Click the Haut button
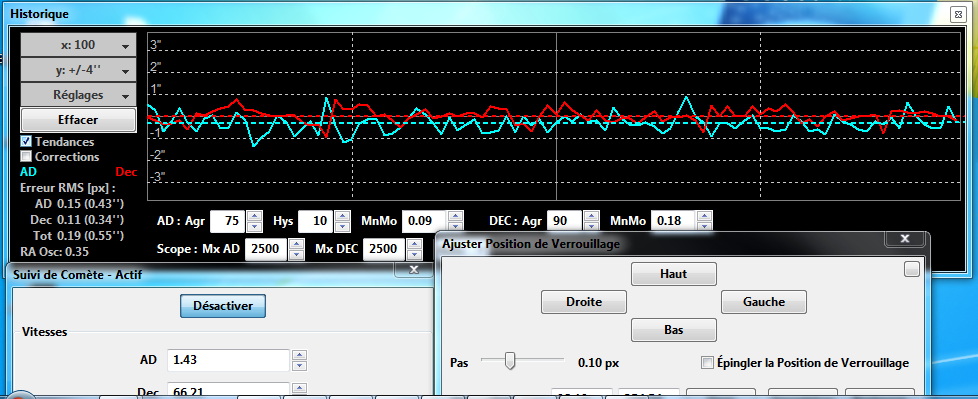 point(674,274)
